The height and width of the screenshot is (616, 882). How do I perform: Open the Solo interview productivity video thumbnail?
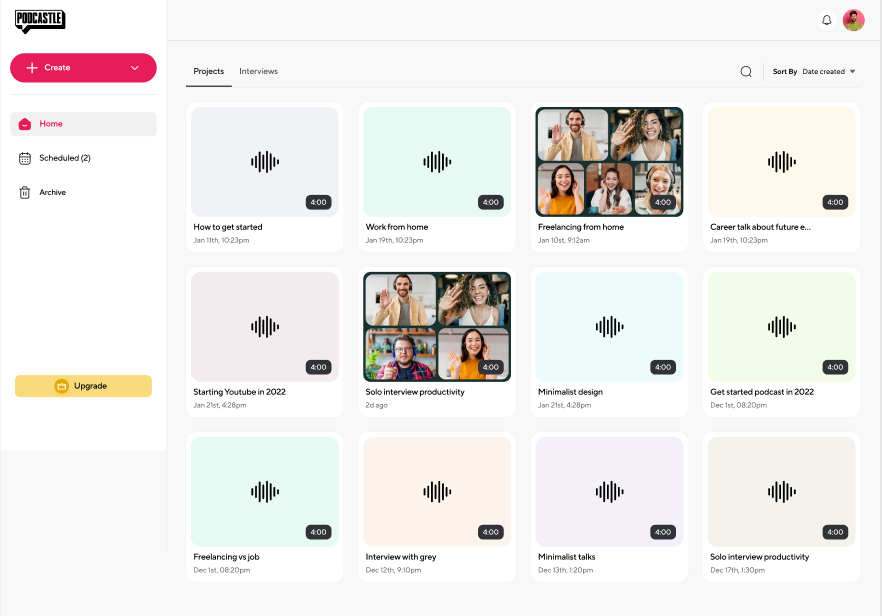pos(436,325)
